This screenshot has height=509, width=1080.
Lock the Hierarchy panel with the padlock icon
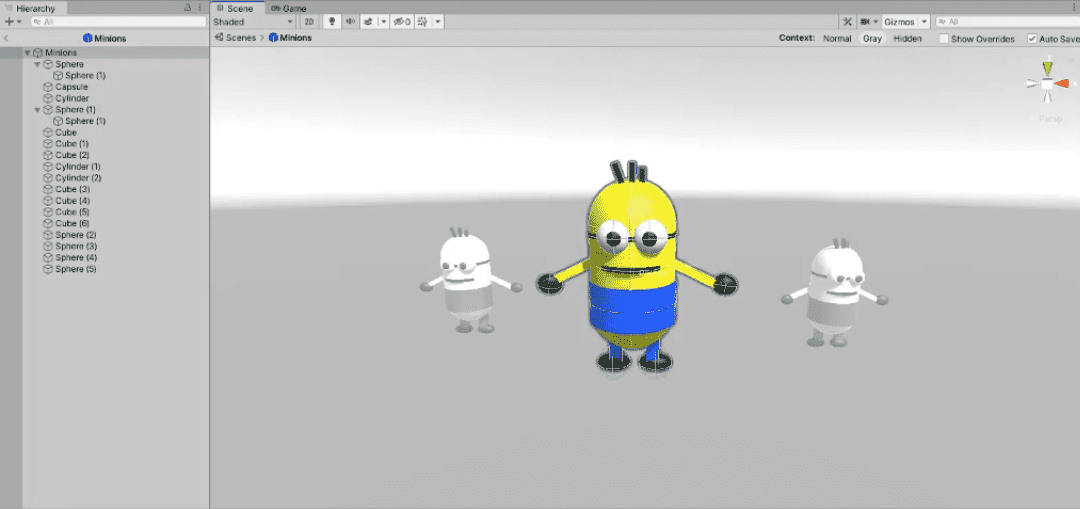(187, 8)
